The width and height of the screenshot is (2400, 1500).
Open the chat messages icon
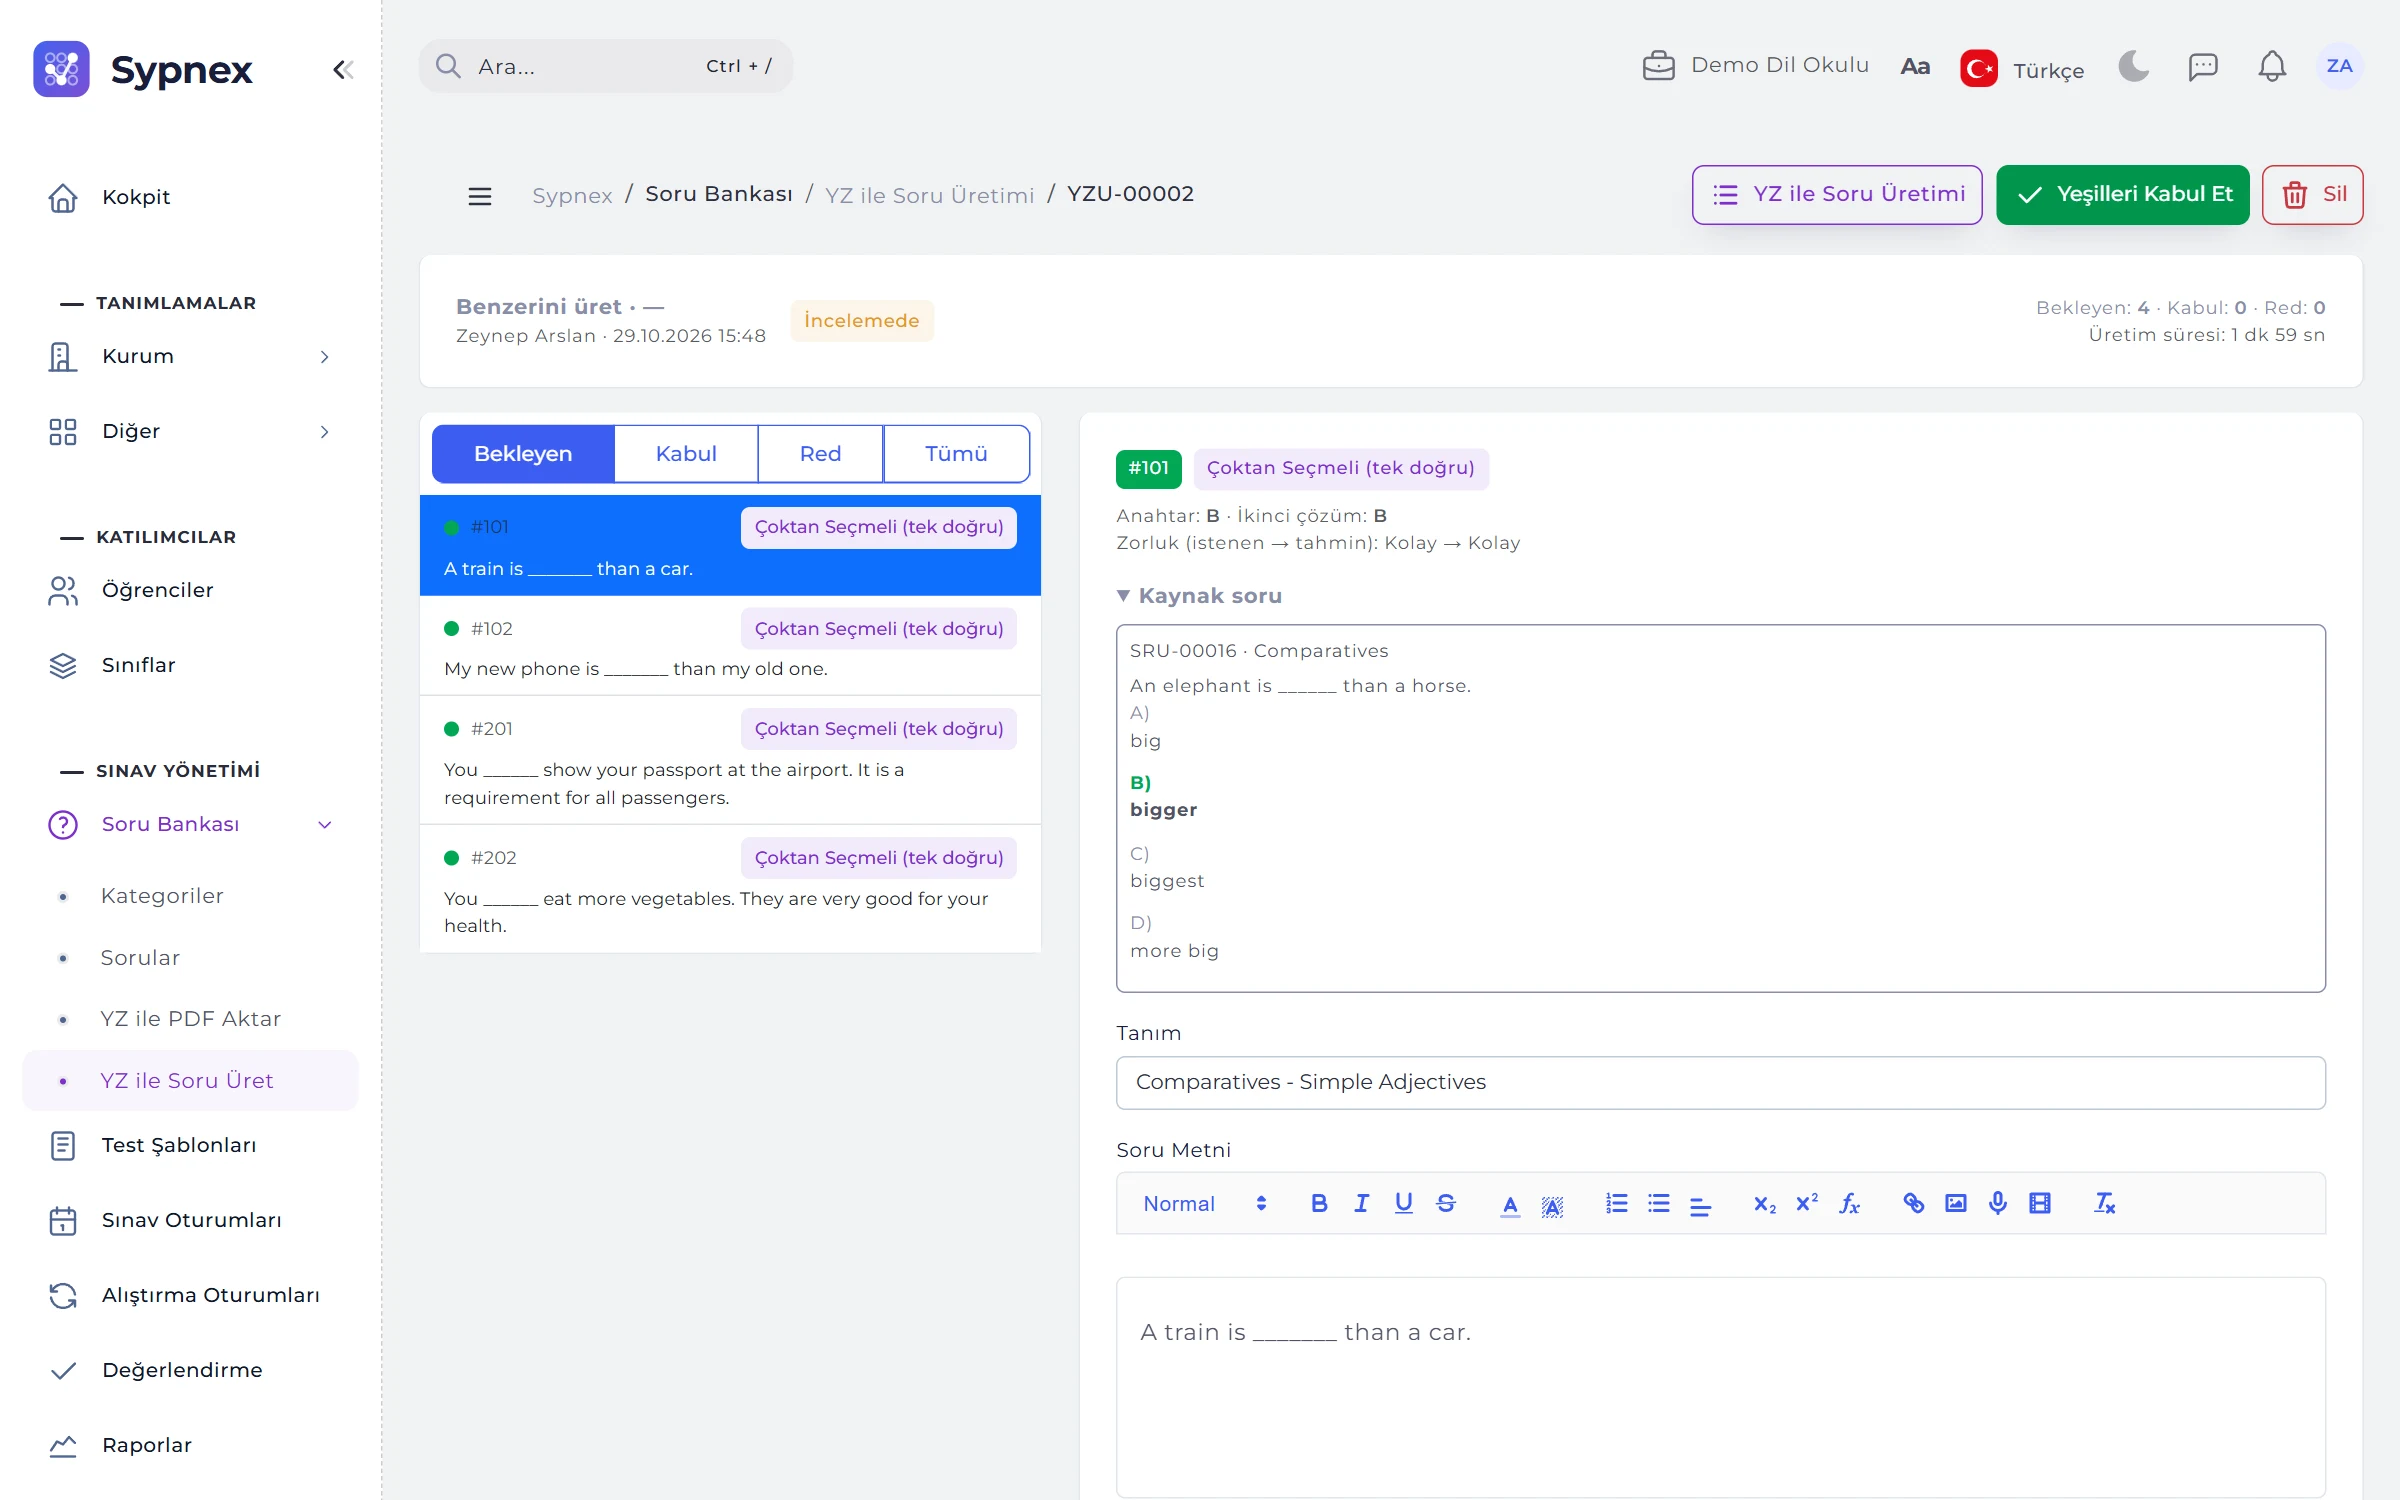2203,66
